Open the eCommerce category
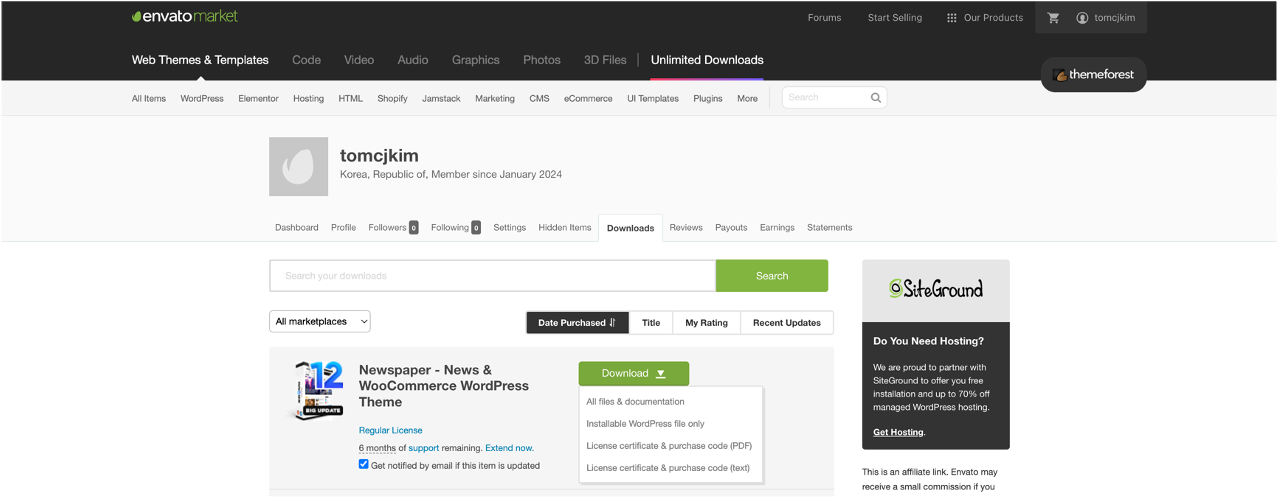 (588, 98)
